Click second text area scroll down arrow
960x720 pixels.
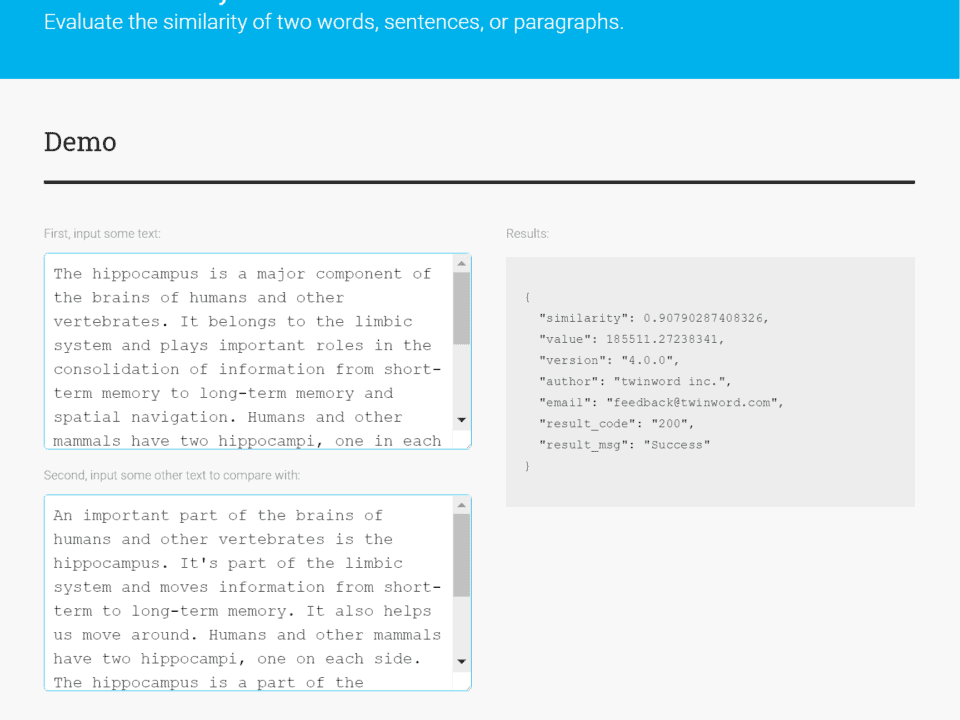pyautogui.click(x=462, y=662)
